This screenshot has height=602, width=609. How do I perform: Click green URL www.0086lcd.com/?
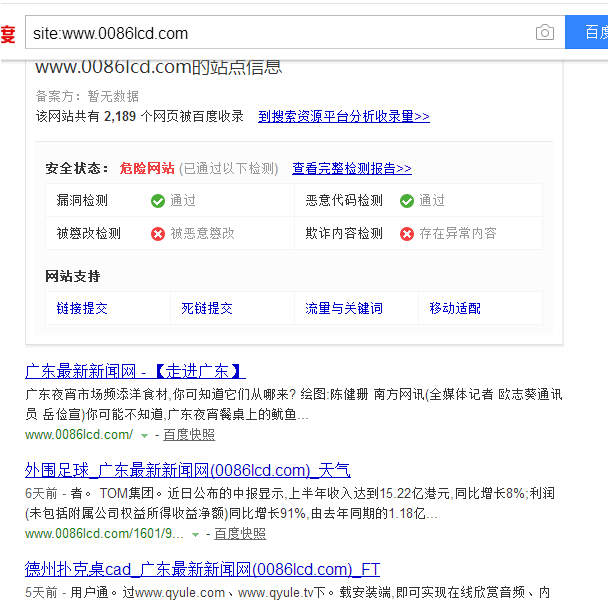79,435
